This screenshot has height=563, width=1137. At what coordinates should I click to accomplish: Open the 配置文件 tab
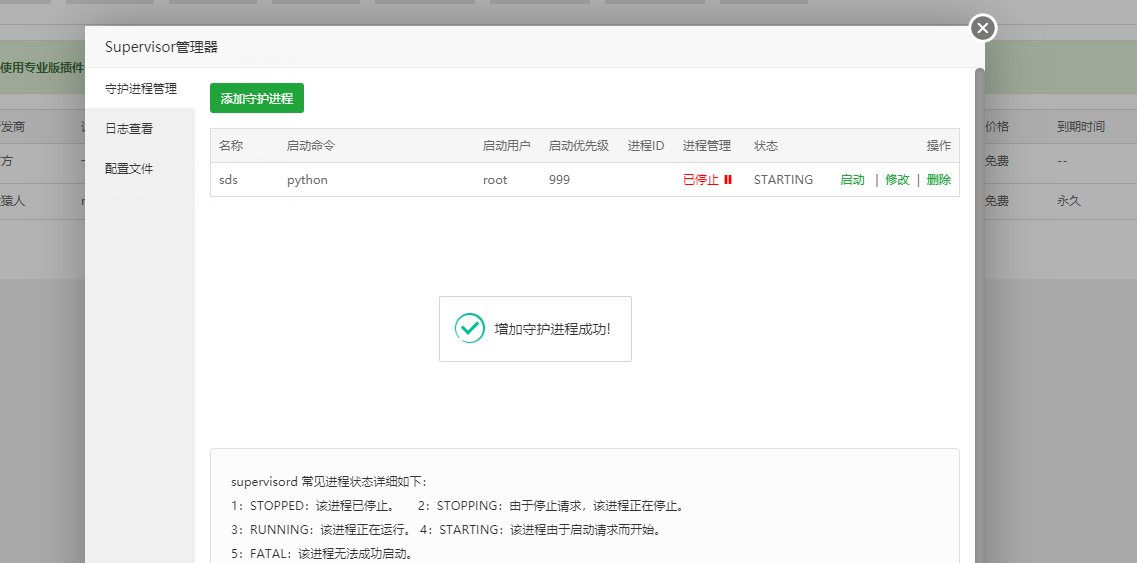(x=129, y=168)
